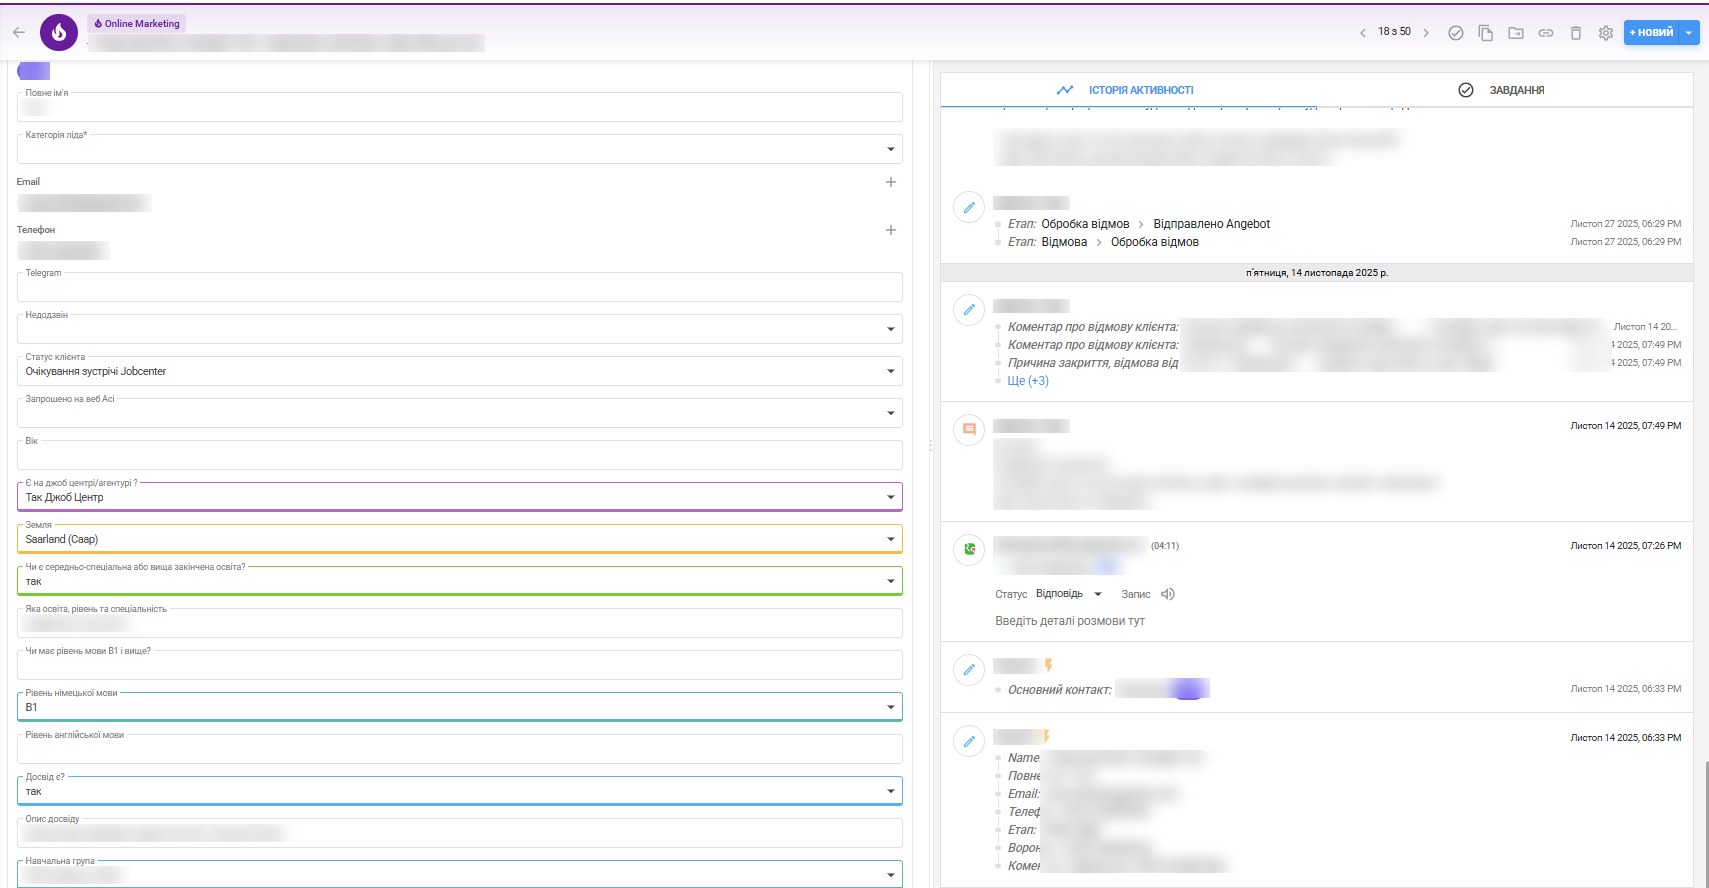Click the green phone call icon
The width and height of the screenshot is (1709, 888).
(969, 549)
